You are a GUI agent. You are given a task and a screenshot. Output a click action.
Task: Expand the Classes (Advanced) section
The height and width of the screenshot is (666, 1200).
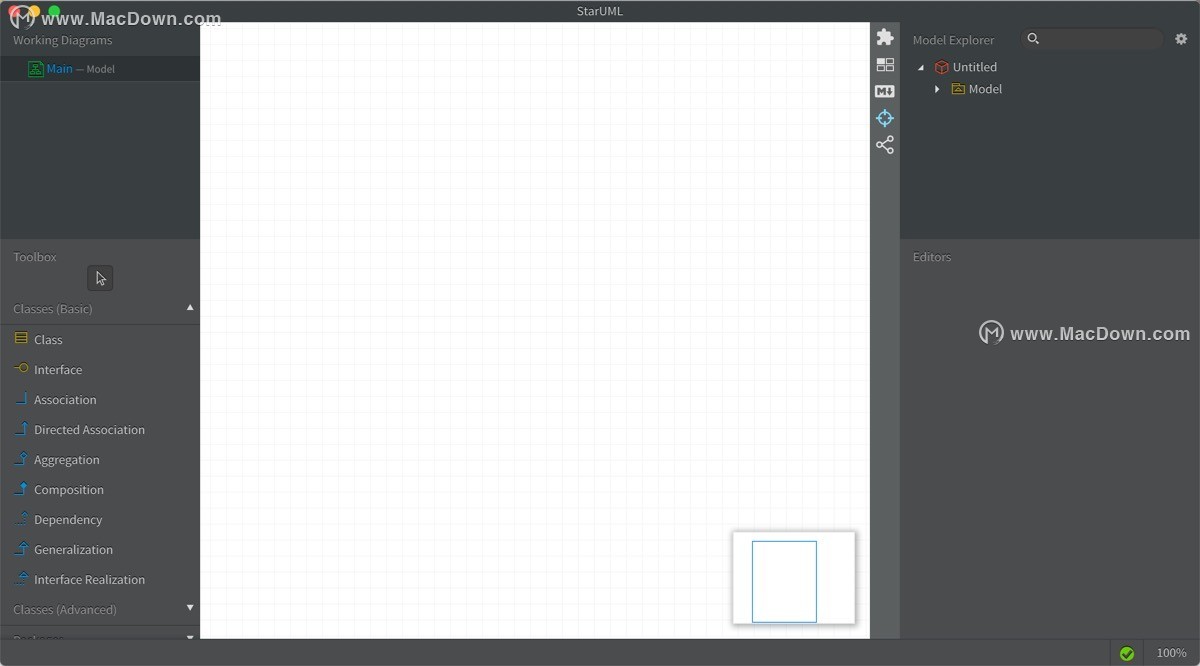[190, 608]
